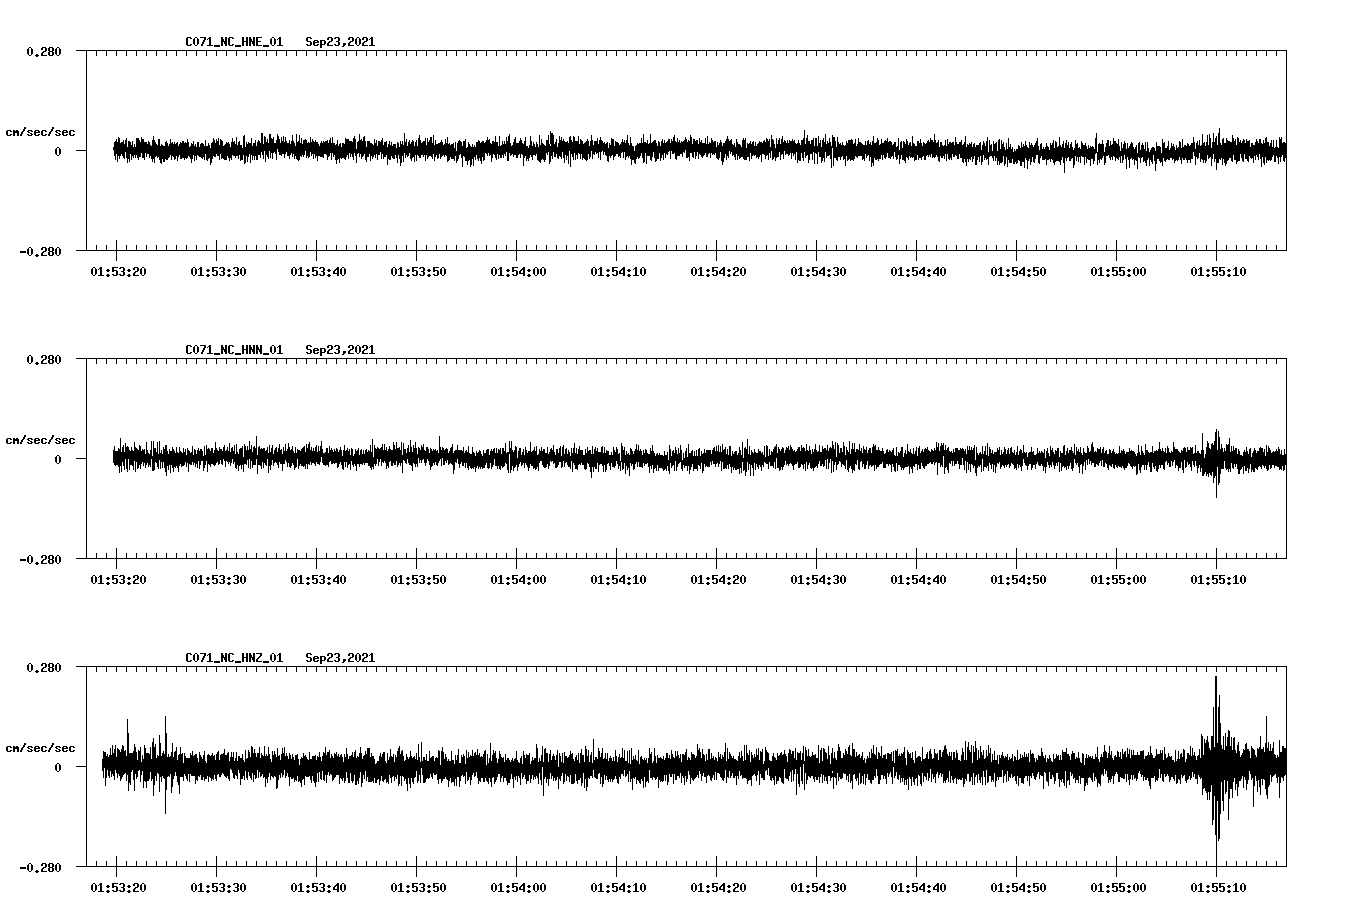
Task: Click the 01:55:10 time label on HNZ plot
Action: click(1218, 887)
